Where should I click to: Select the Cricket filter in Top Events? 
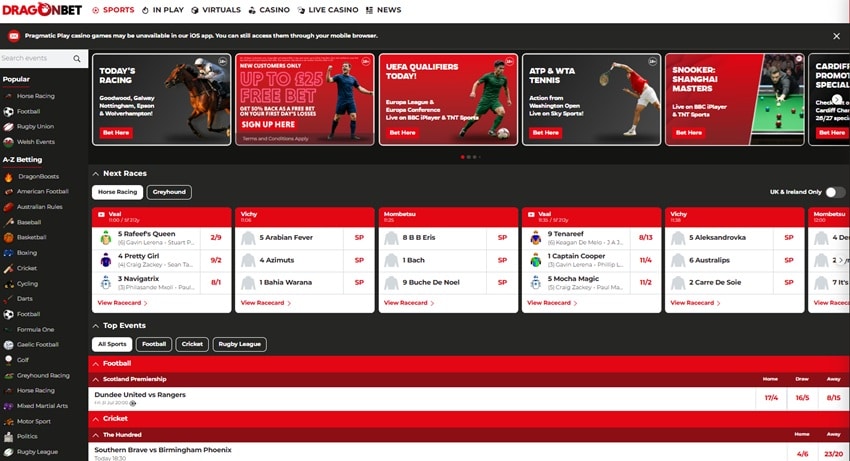(x=192, y=344)
